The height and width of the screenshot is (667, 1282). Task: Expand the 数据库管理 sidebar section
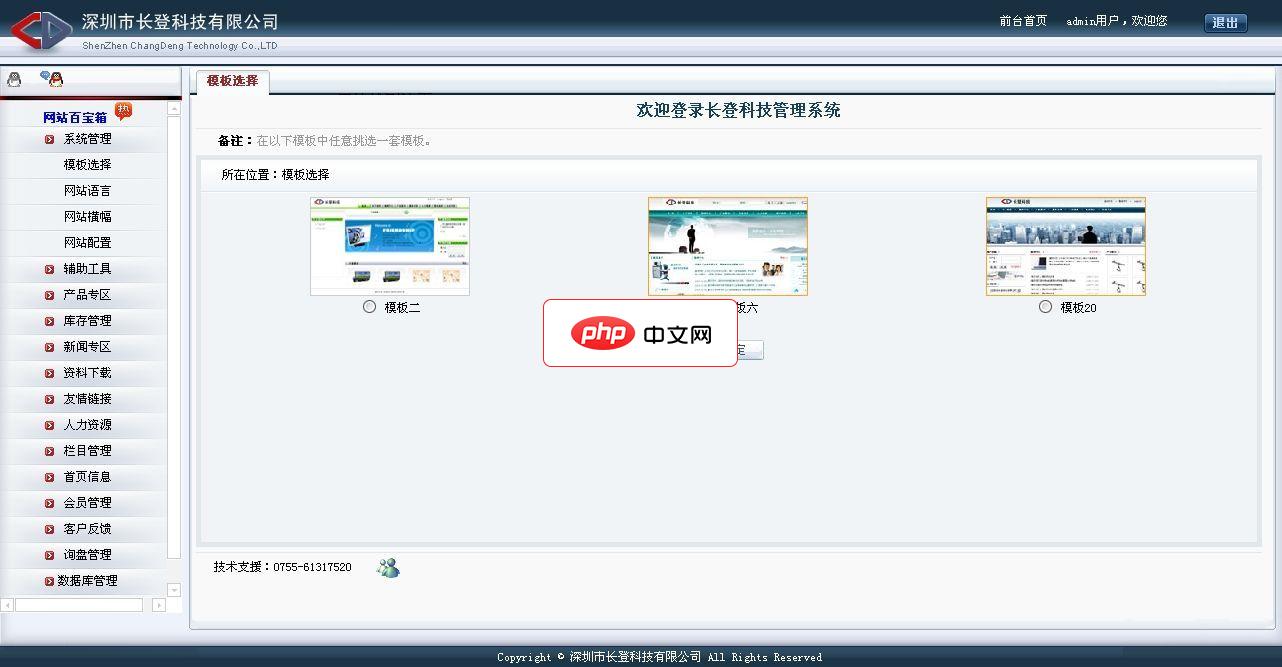coord(87,581)
